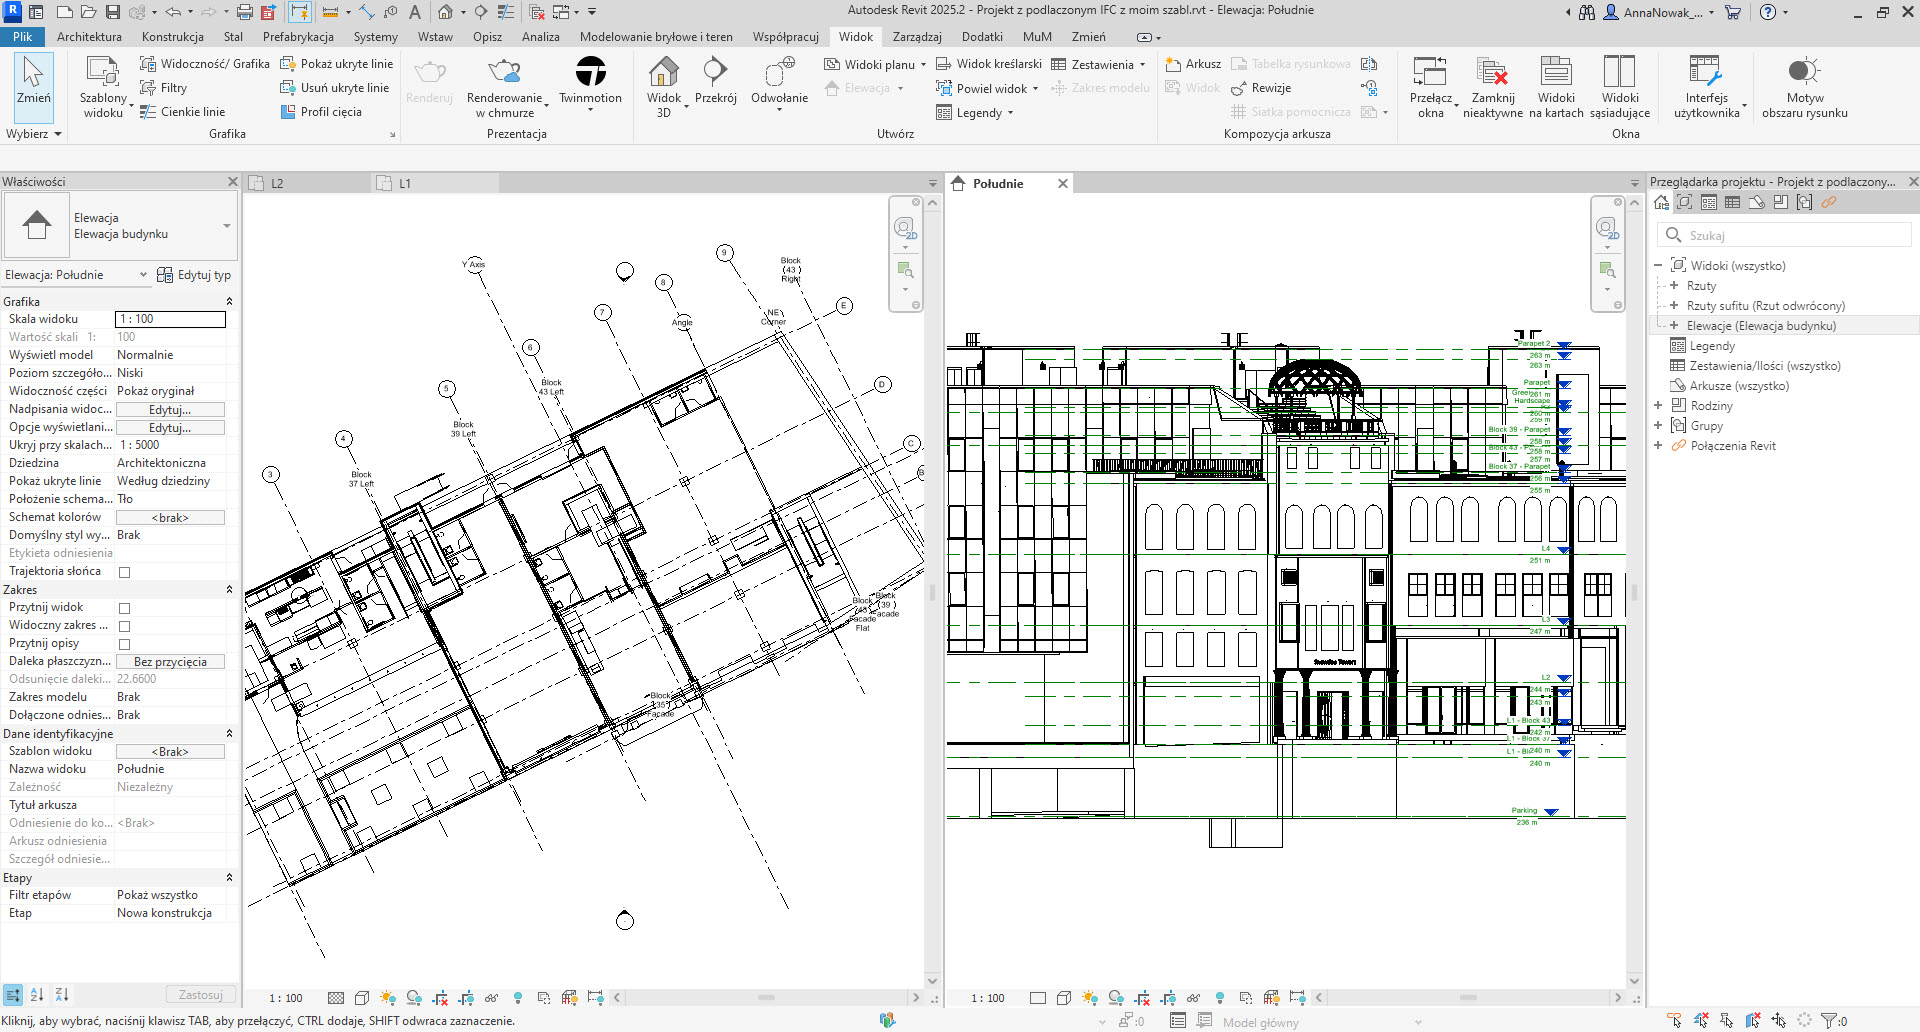Viewport: 1920px width, 1032px height.
Task: Click the Odwołanie callout tool
Action: pos(779,72)
